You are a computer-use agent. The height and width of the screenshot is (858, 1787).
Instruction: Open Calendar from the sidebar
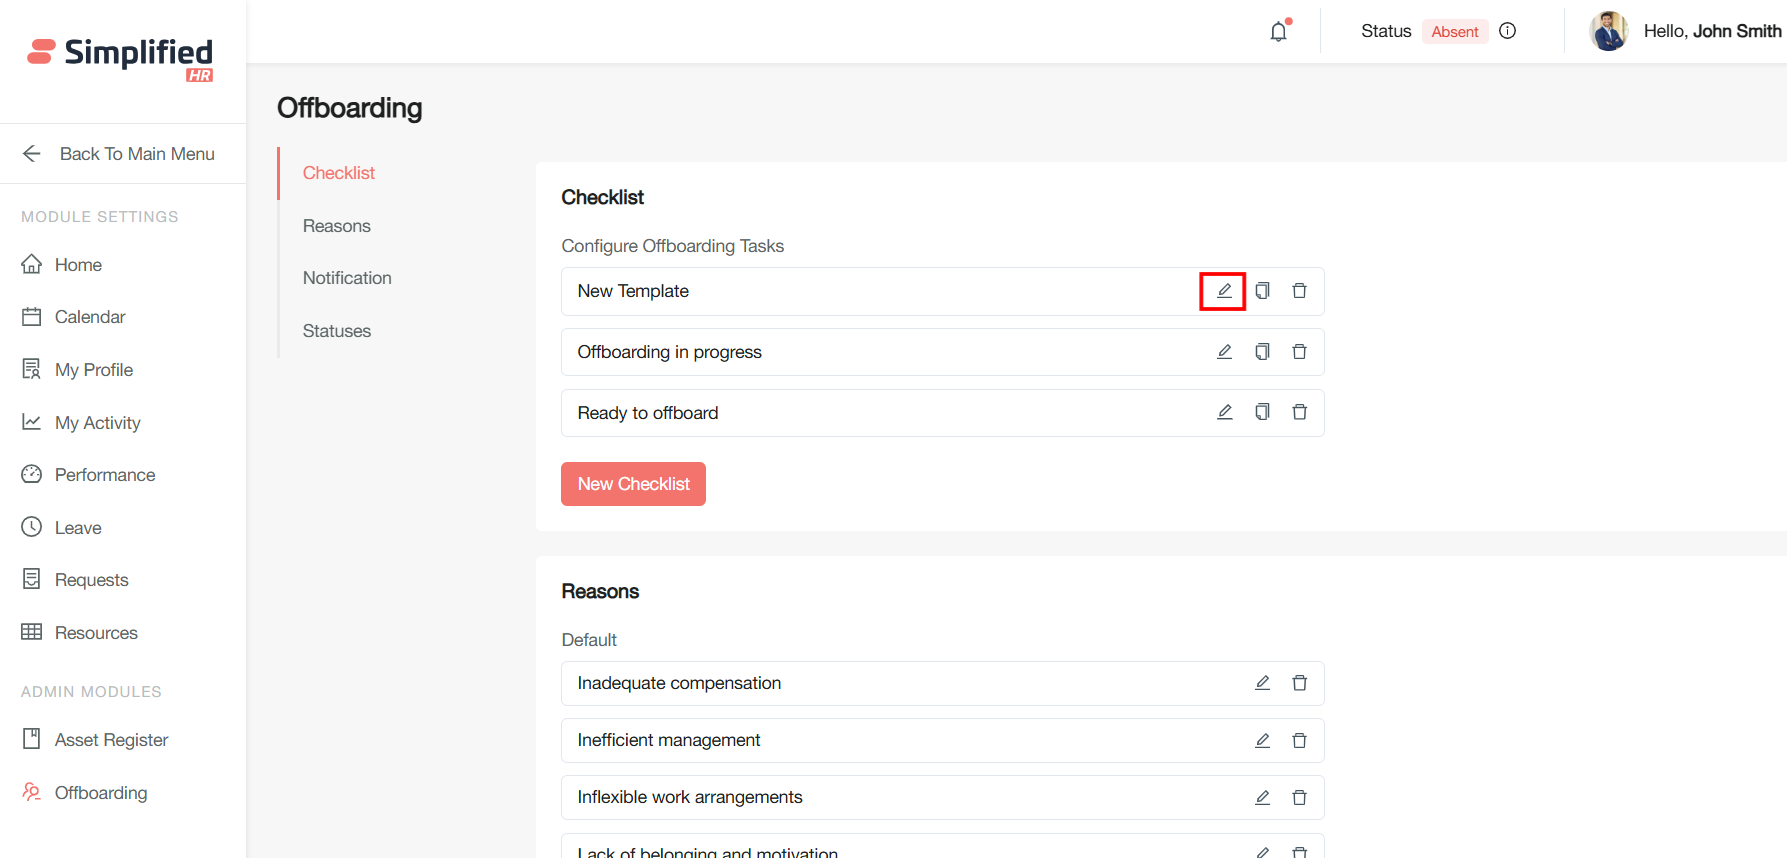point(89,317)
